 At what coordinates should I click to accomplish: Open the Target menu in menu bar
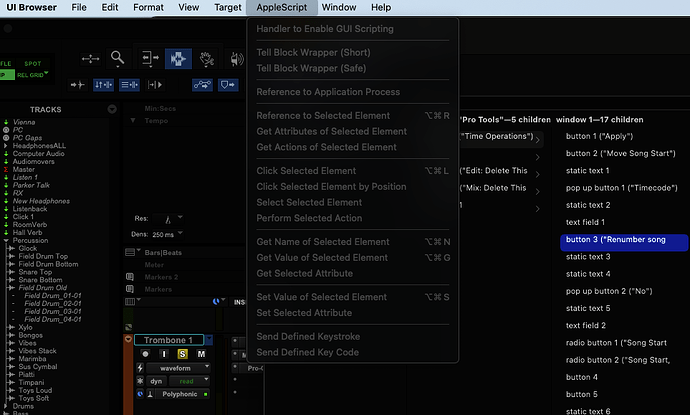coord(228,7)
